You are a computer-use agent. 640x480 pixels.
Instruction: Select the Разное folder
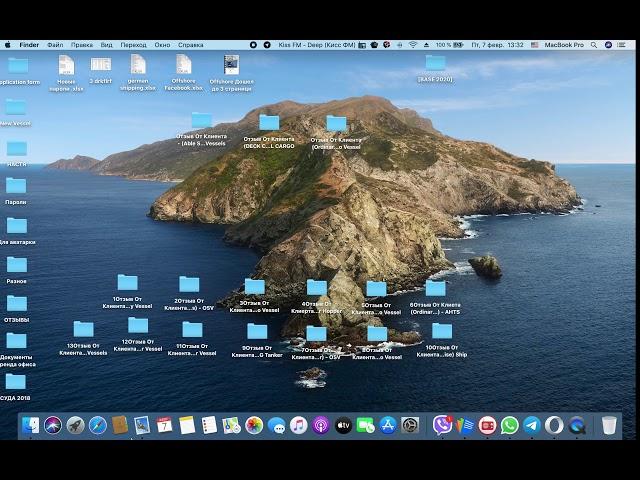point(17,270)
